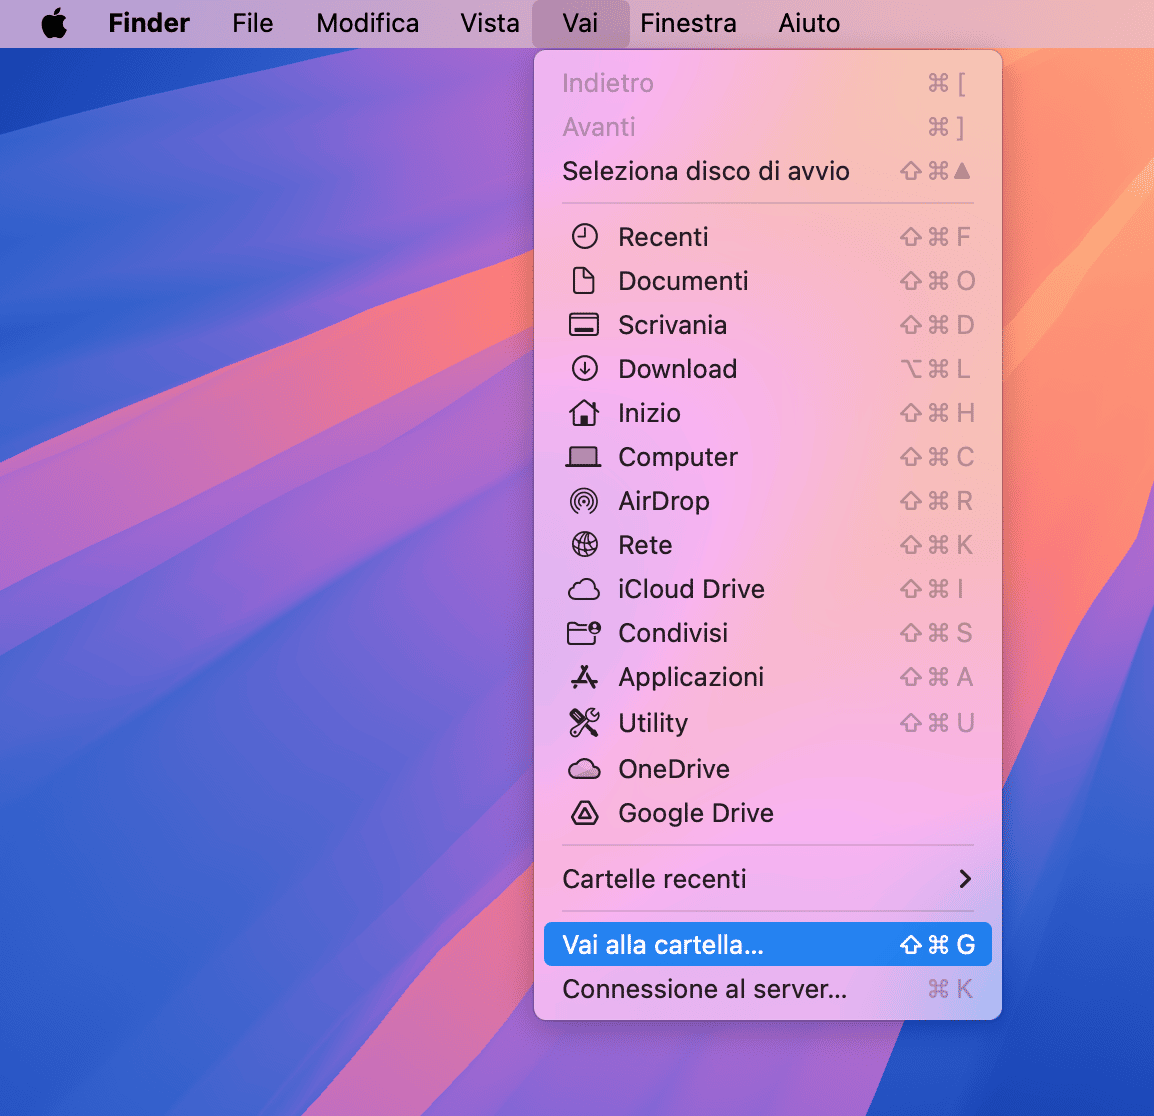This screenshot has height=1116, width=1154.
Task: Click the Applicazioni icon
Action: click(584, 677)
